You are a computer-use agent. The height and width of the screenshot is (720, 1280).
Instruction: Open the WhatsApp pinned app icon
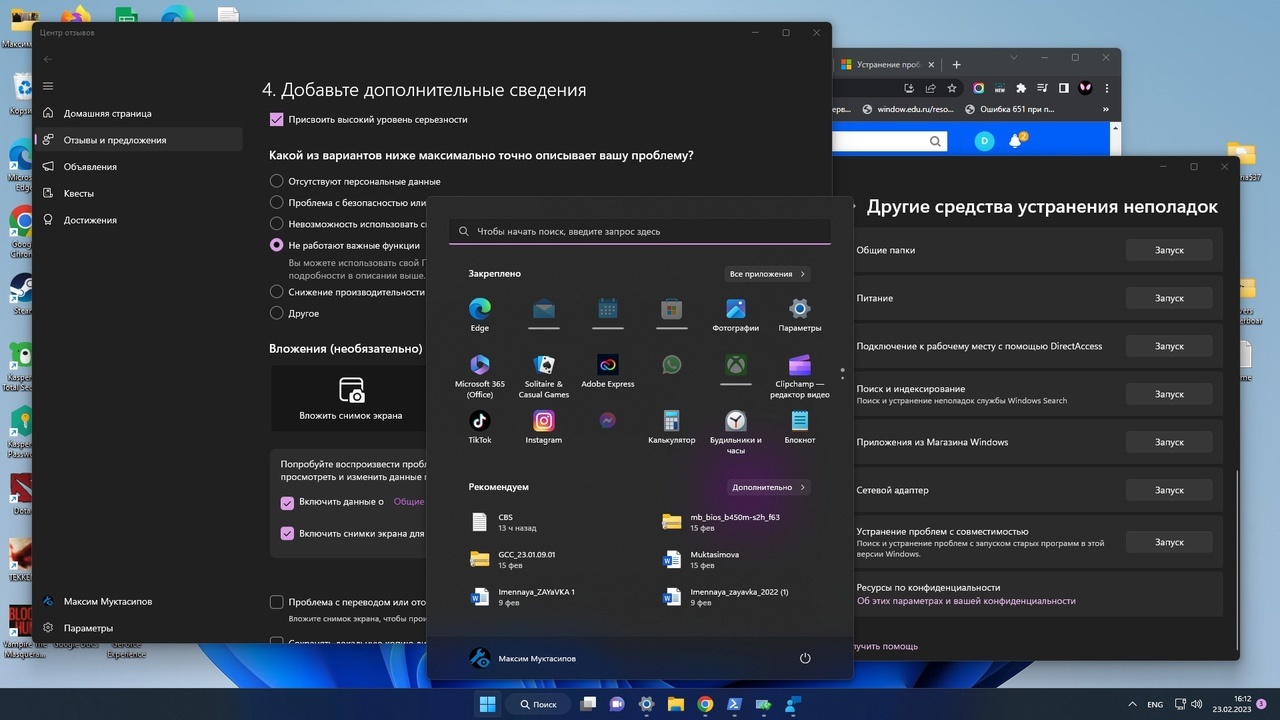(672, 365)
